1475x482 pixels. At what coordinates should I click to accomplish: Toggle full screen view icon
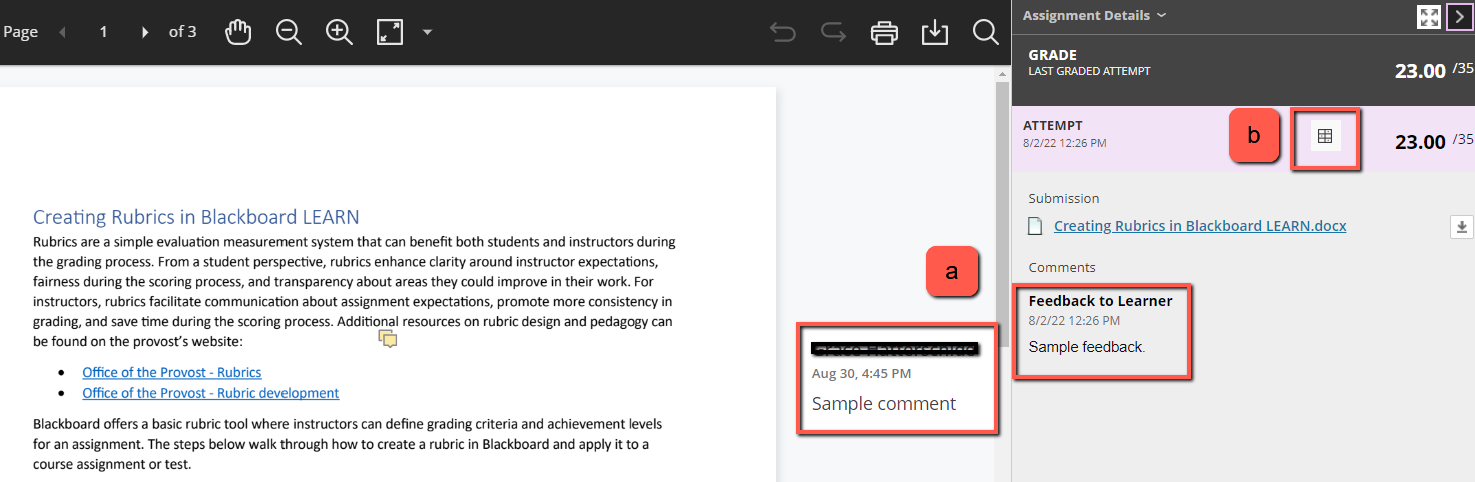click(x=1429, y=16)
